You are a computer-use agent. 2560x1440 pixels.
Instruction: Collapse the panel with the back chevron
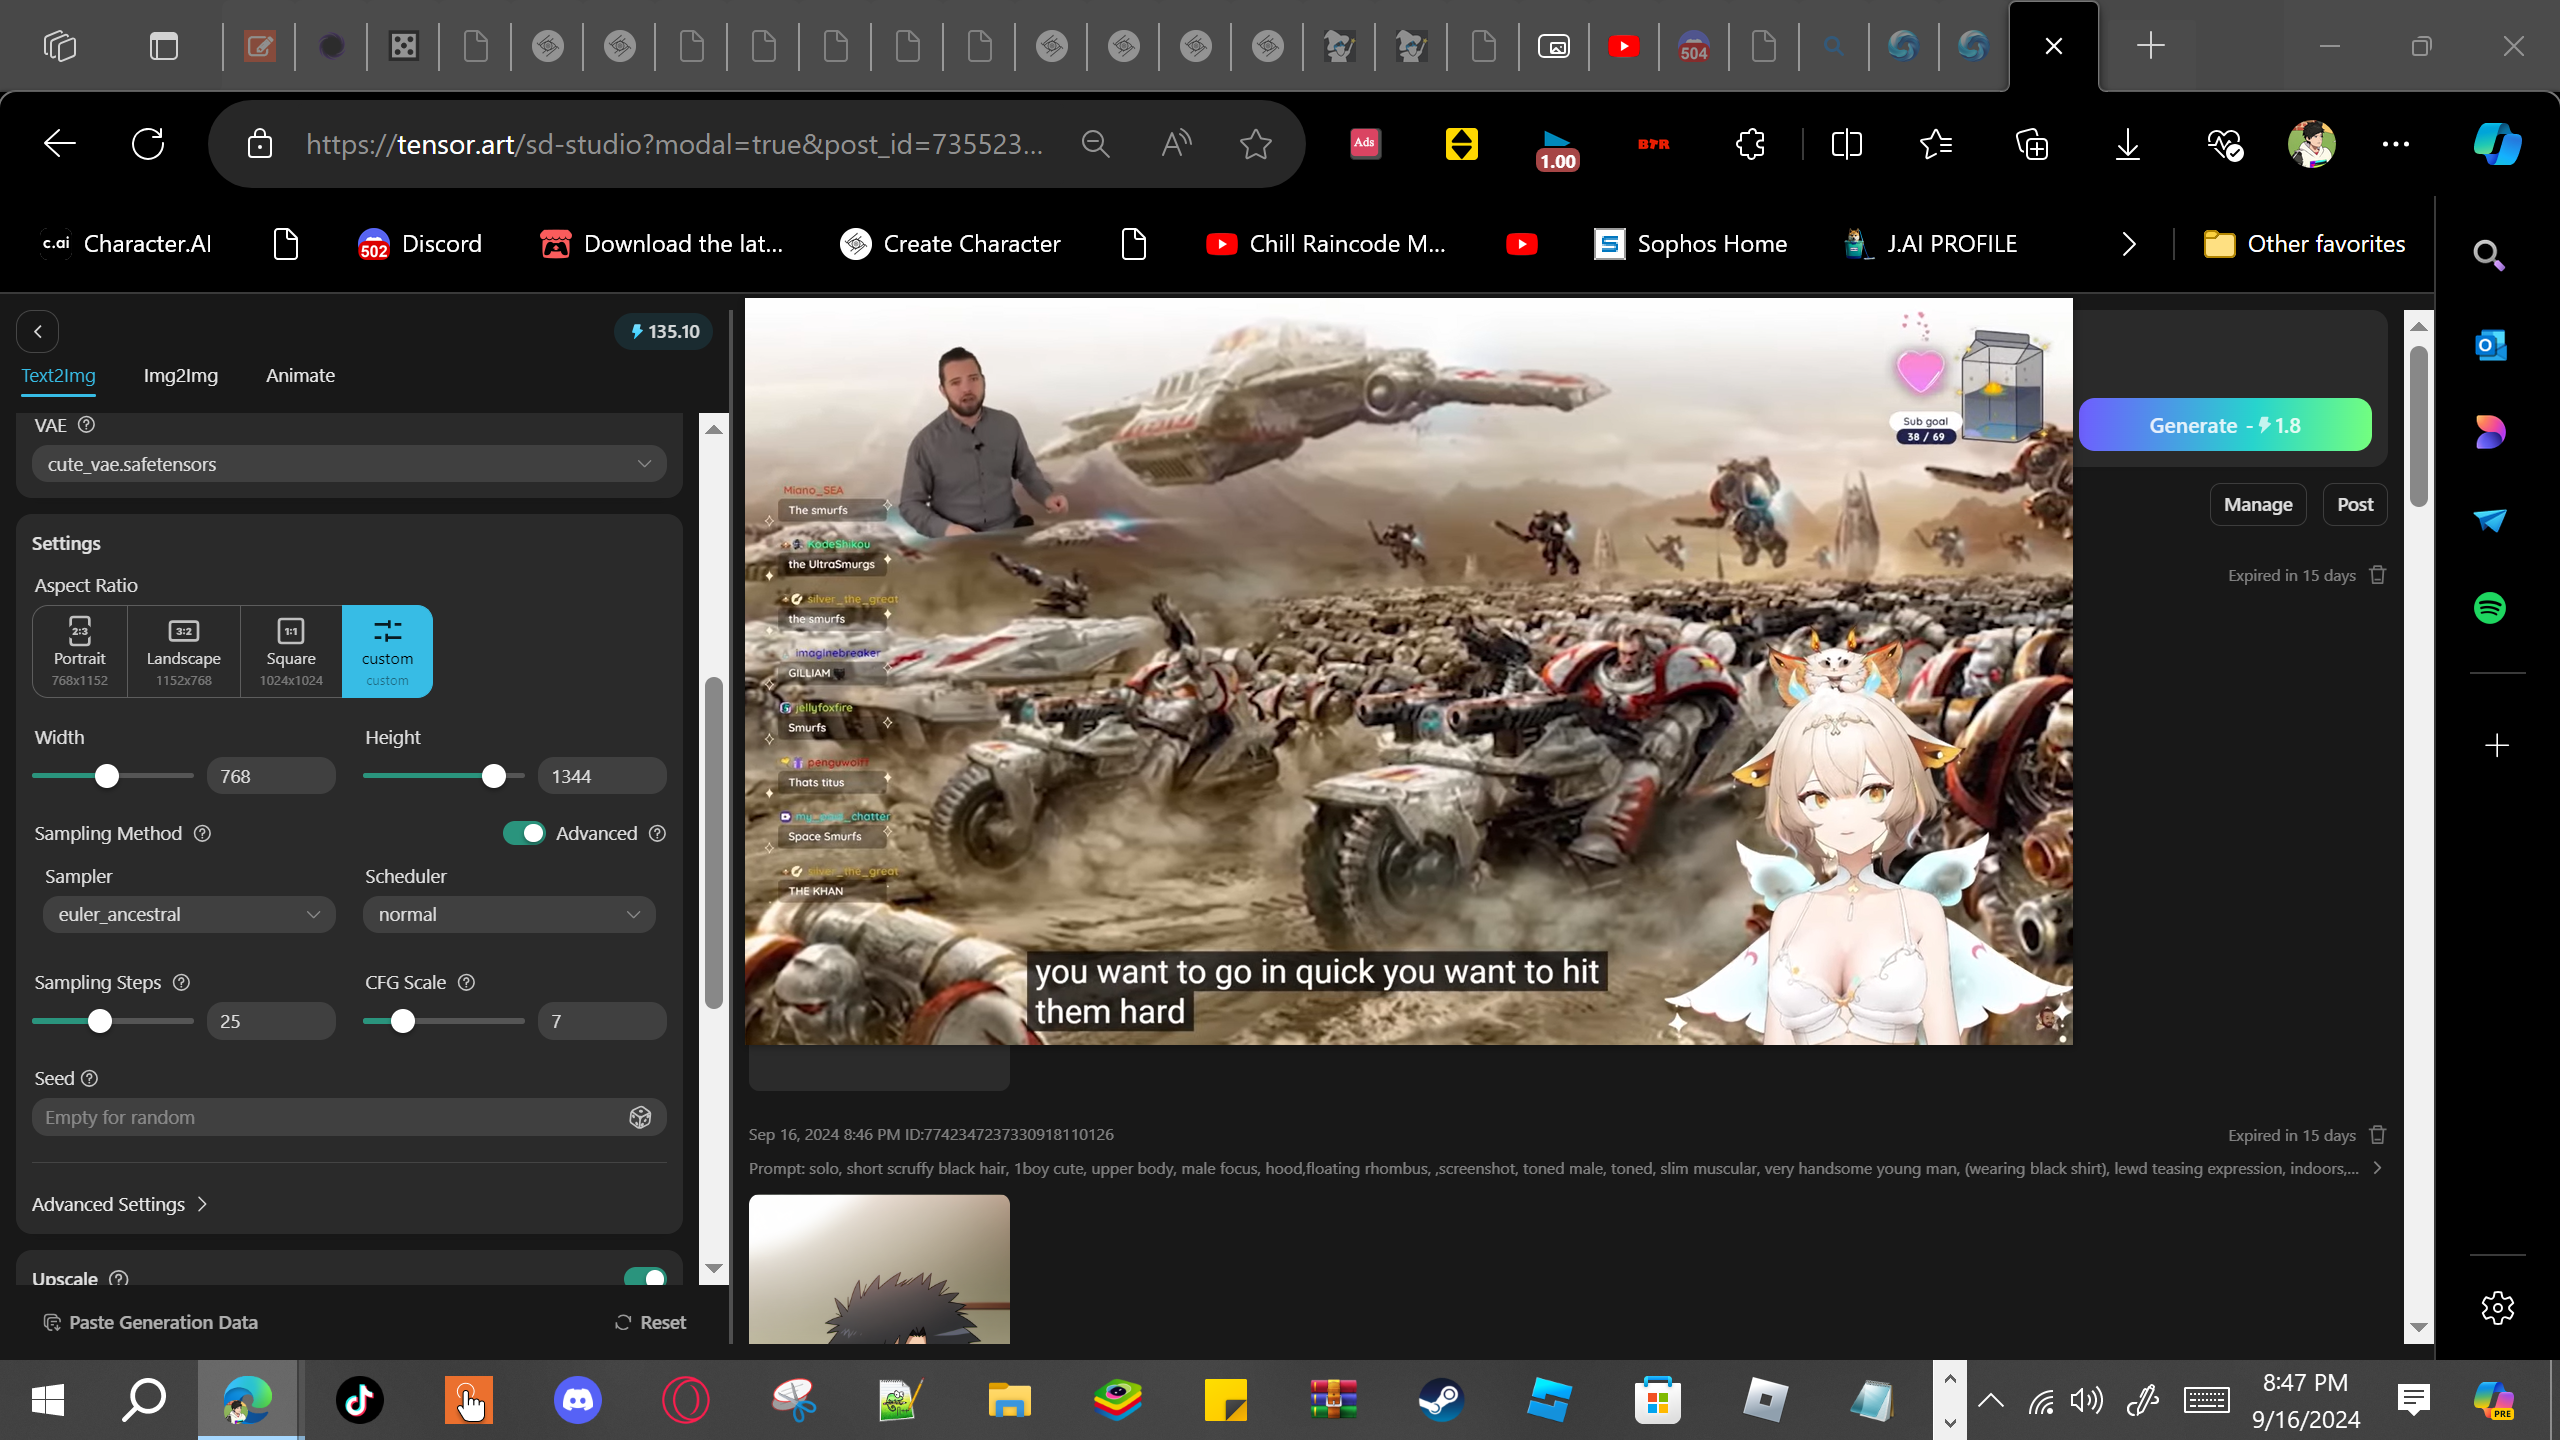[38, 332]
